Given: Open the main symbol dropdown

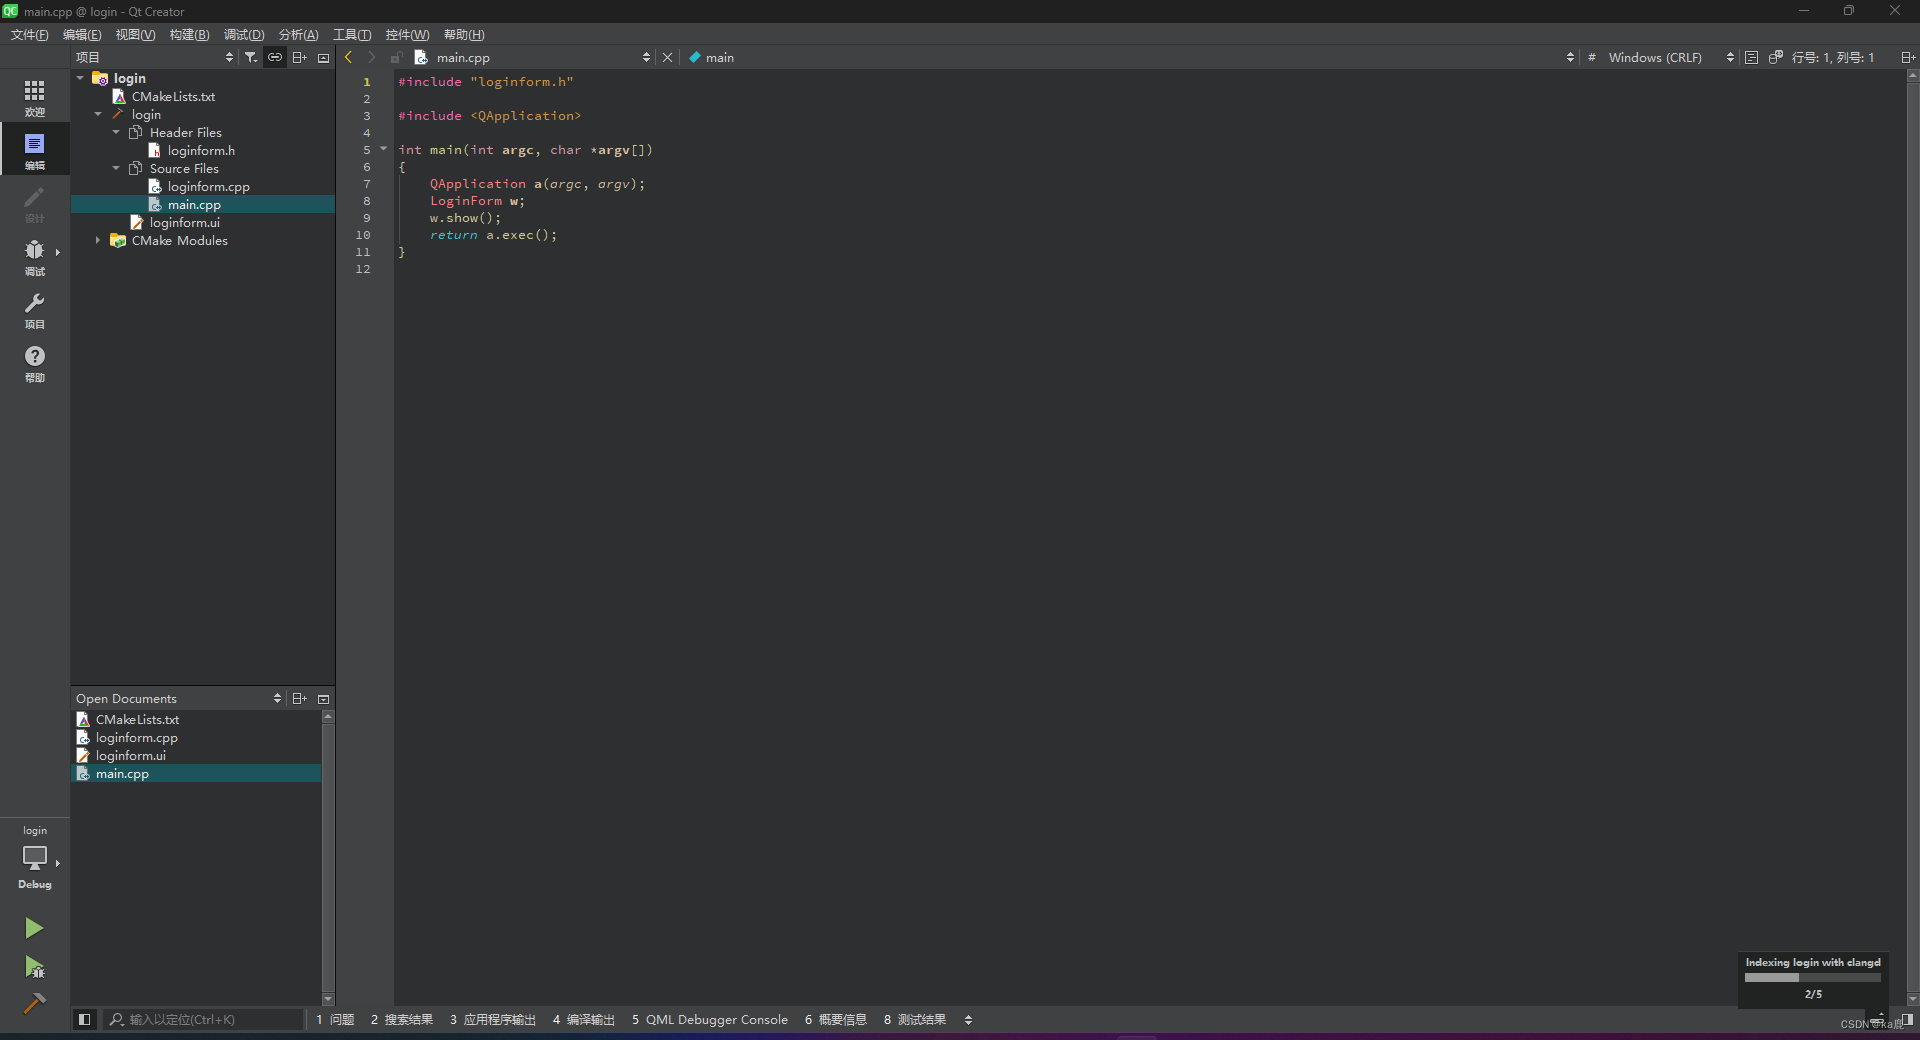Looking at the screenshot, I should pos(1130,57).
